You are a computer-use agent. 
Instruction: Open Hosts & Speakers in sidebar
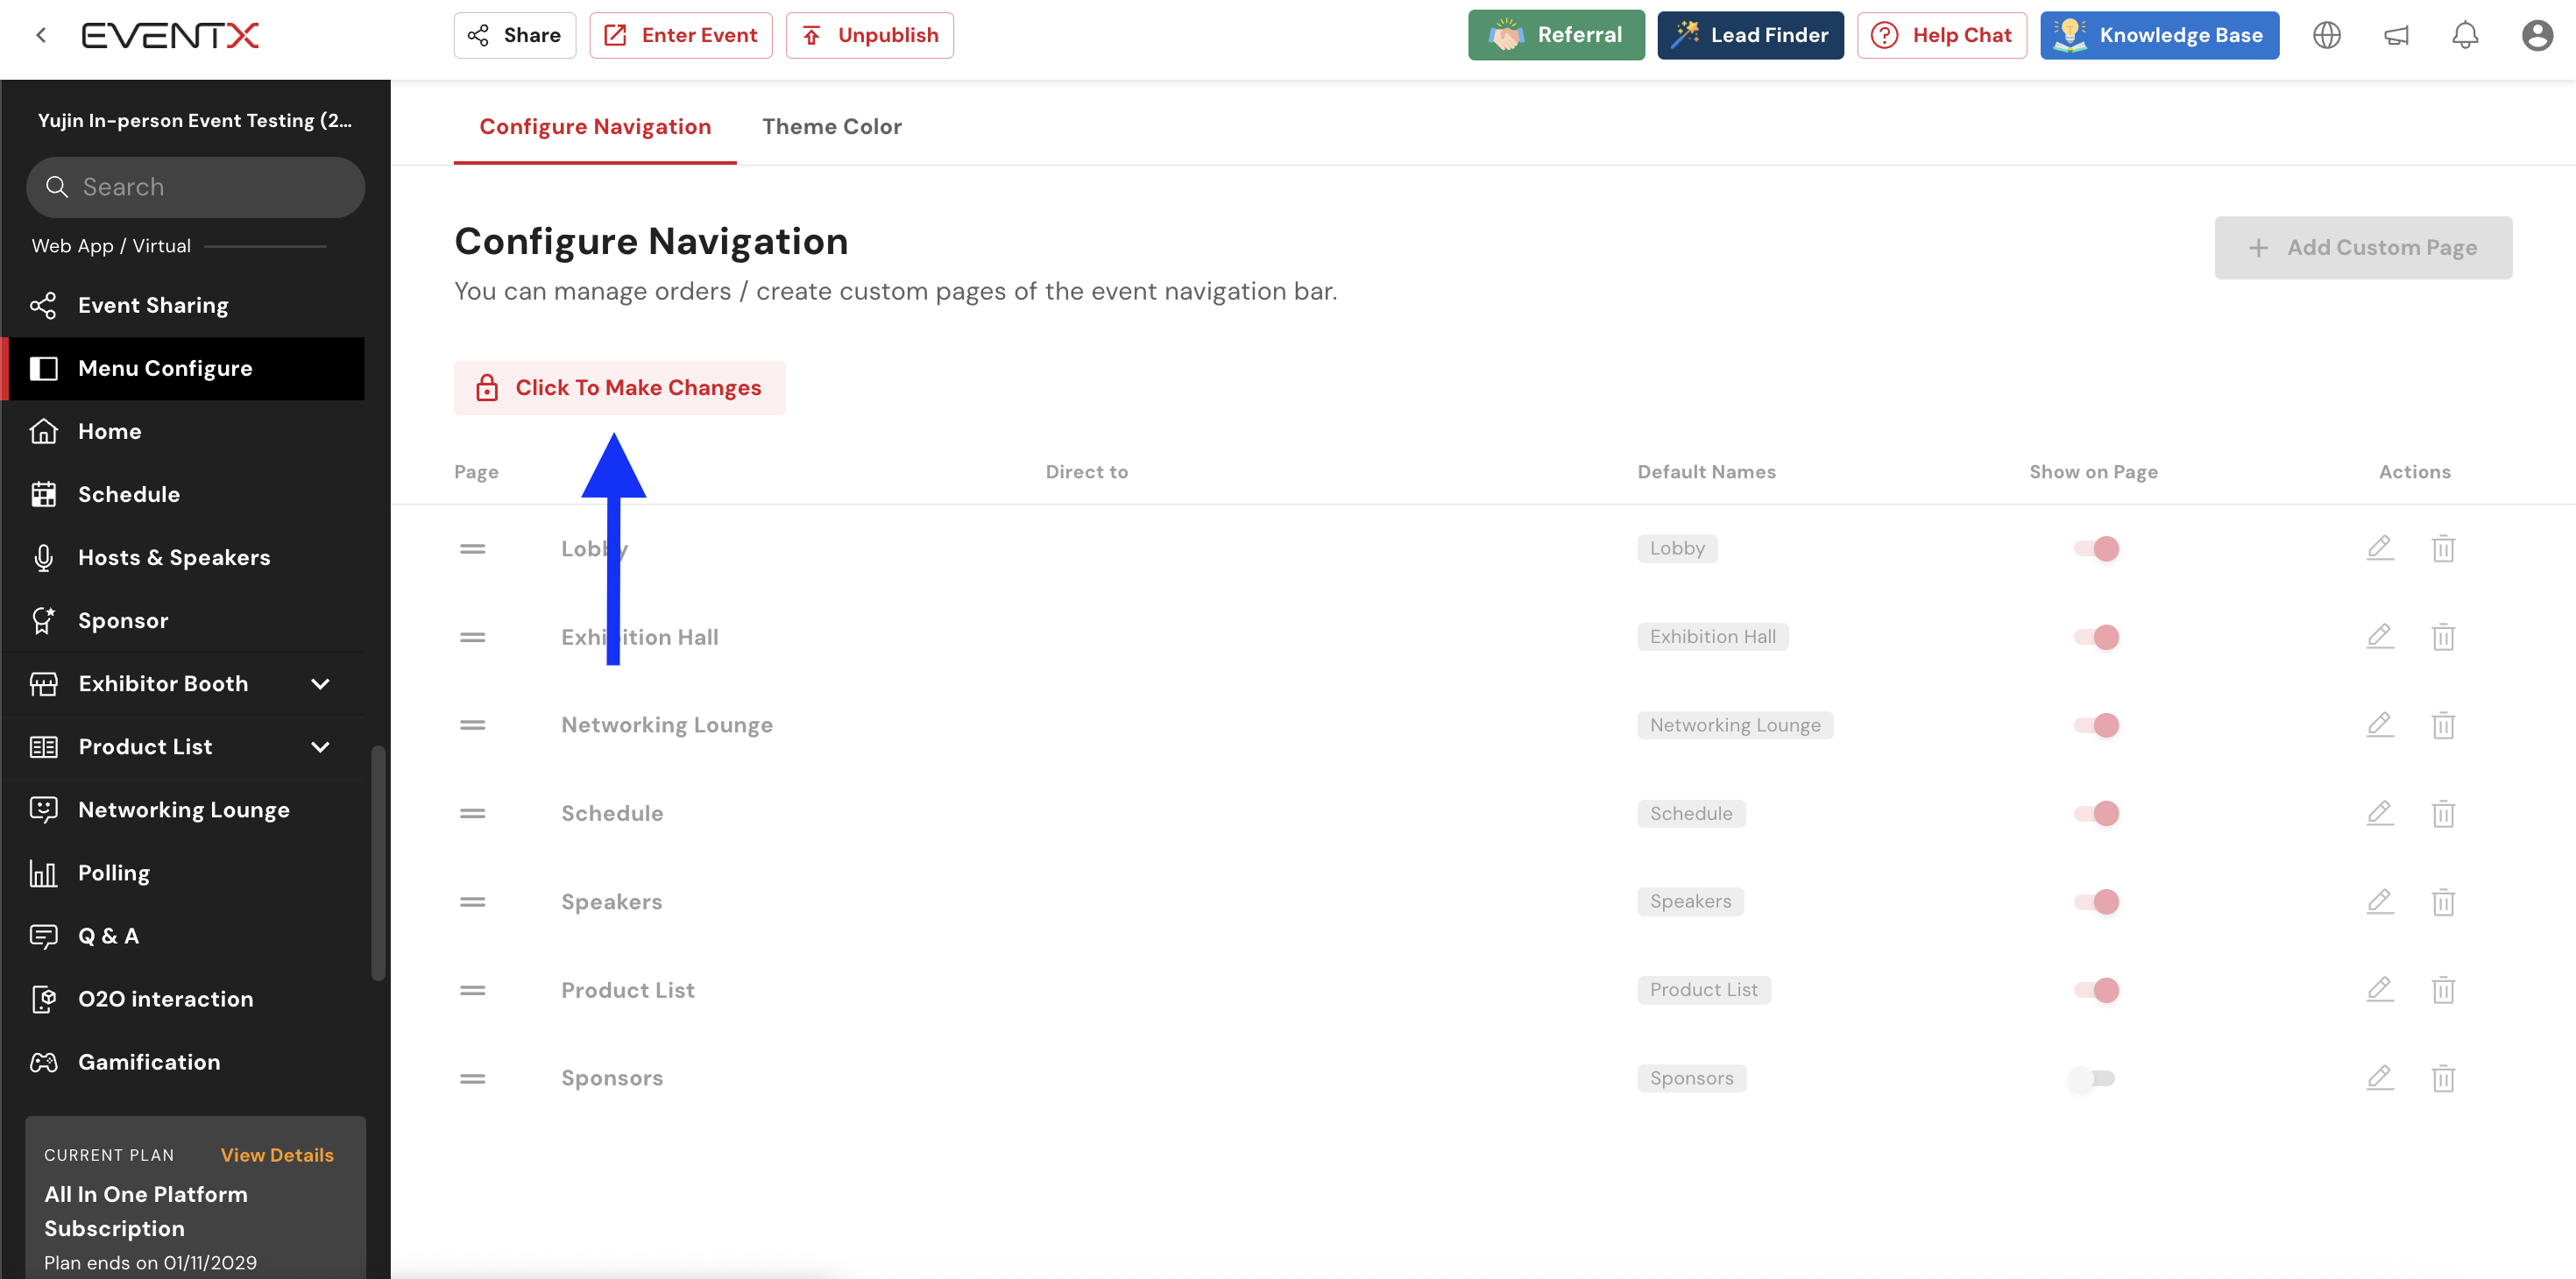pos(174,557)
